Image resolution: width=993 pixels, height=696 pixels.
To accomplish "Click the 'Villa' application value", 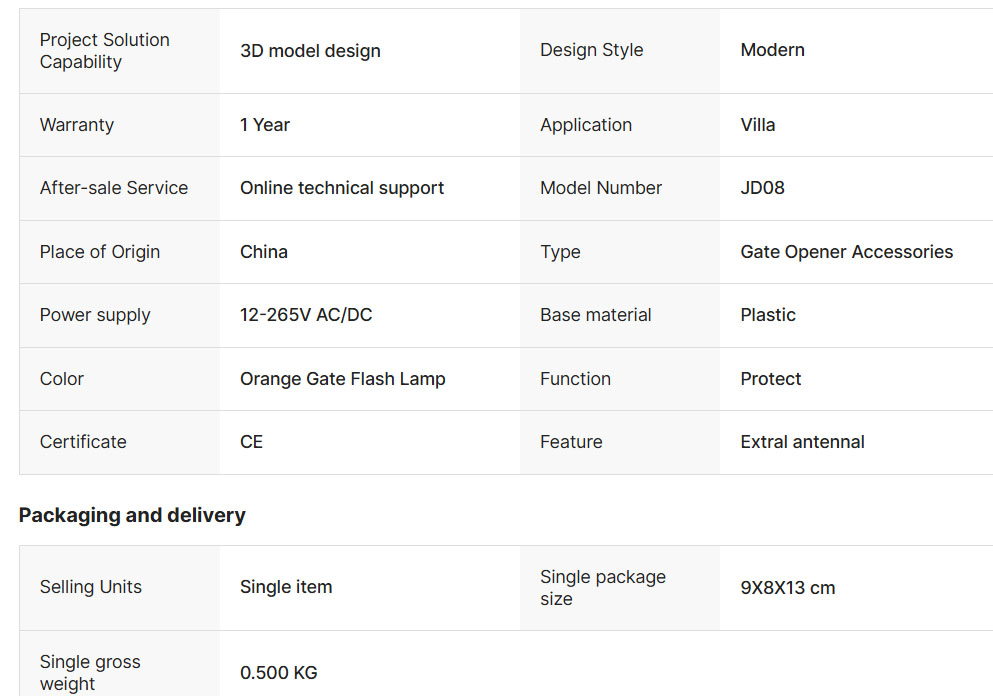I will click(757, 125).
